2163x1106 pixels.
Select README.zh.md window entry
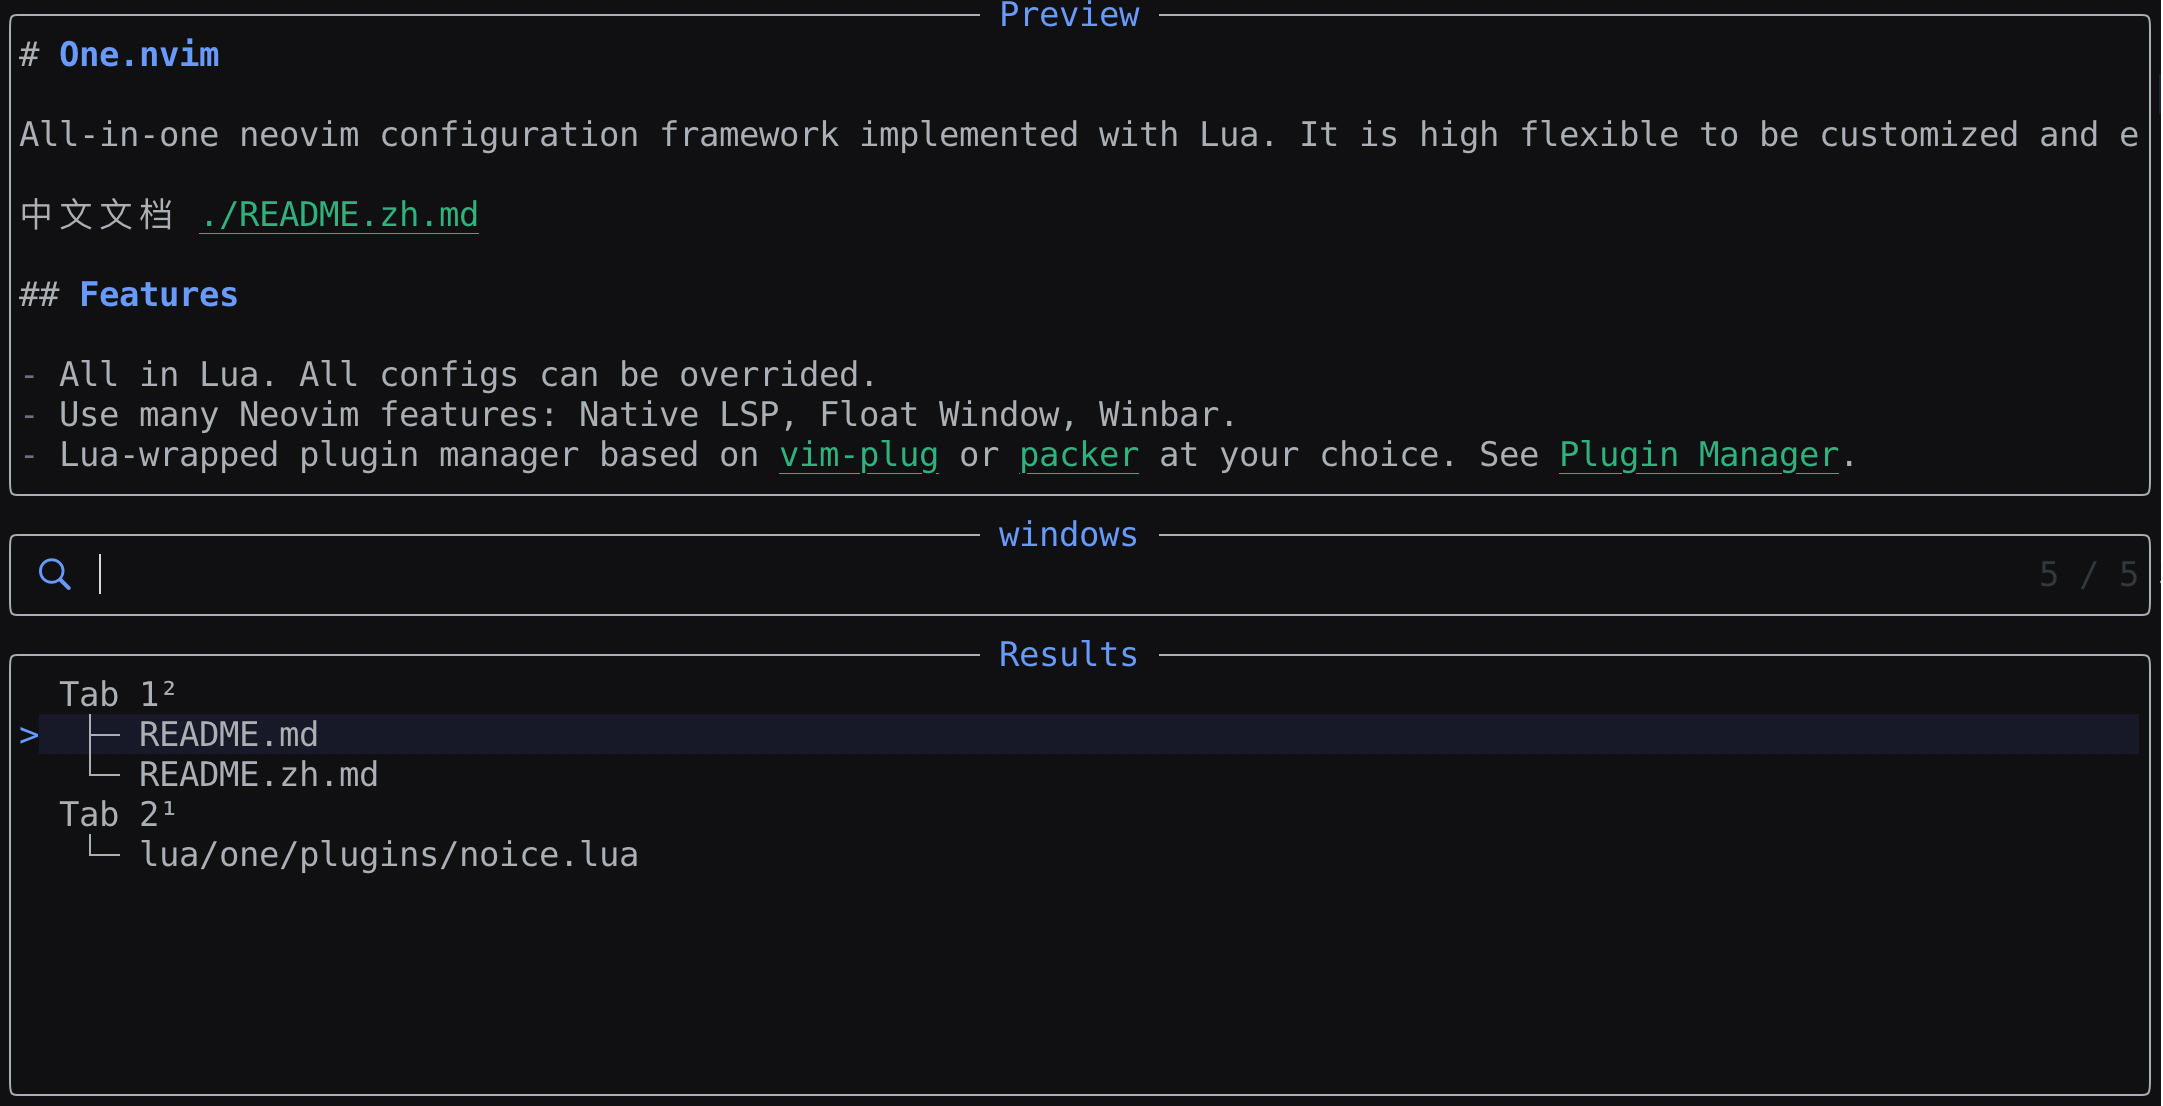pyautogui.click(x=258, y=775)
